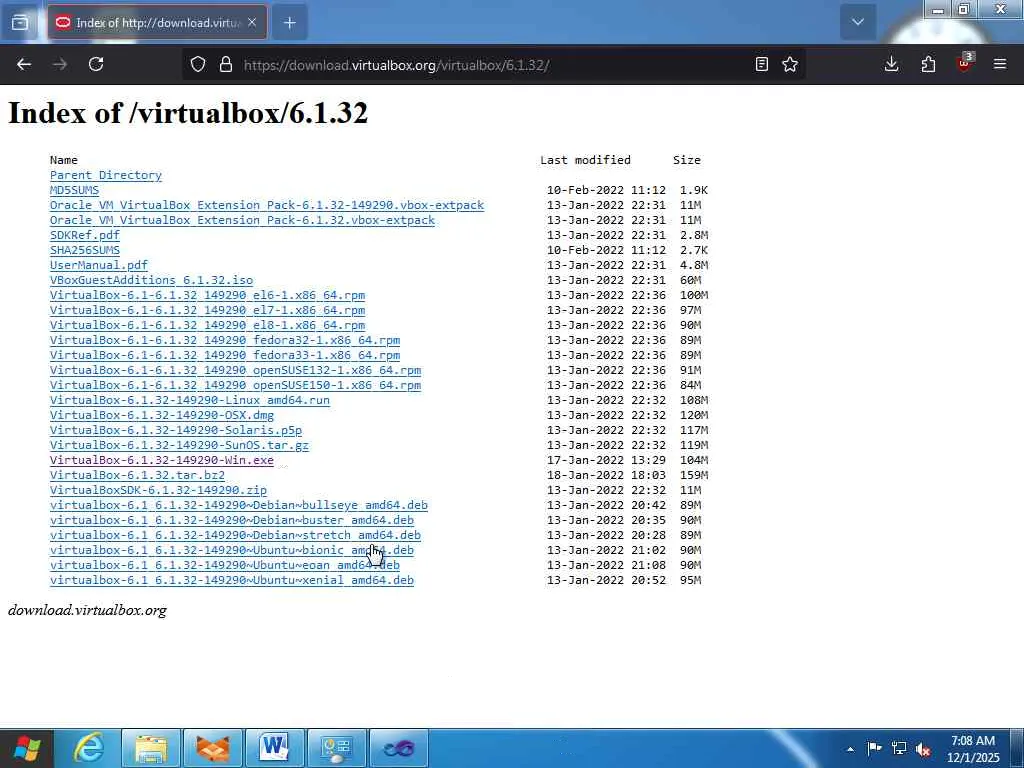This screenshot has width=1024, height=768.
Task: Click the uBlock extension badge icon
Action: tap(965, 63)
